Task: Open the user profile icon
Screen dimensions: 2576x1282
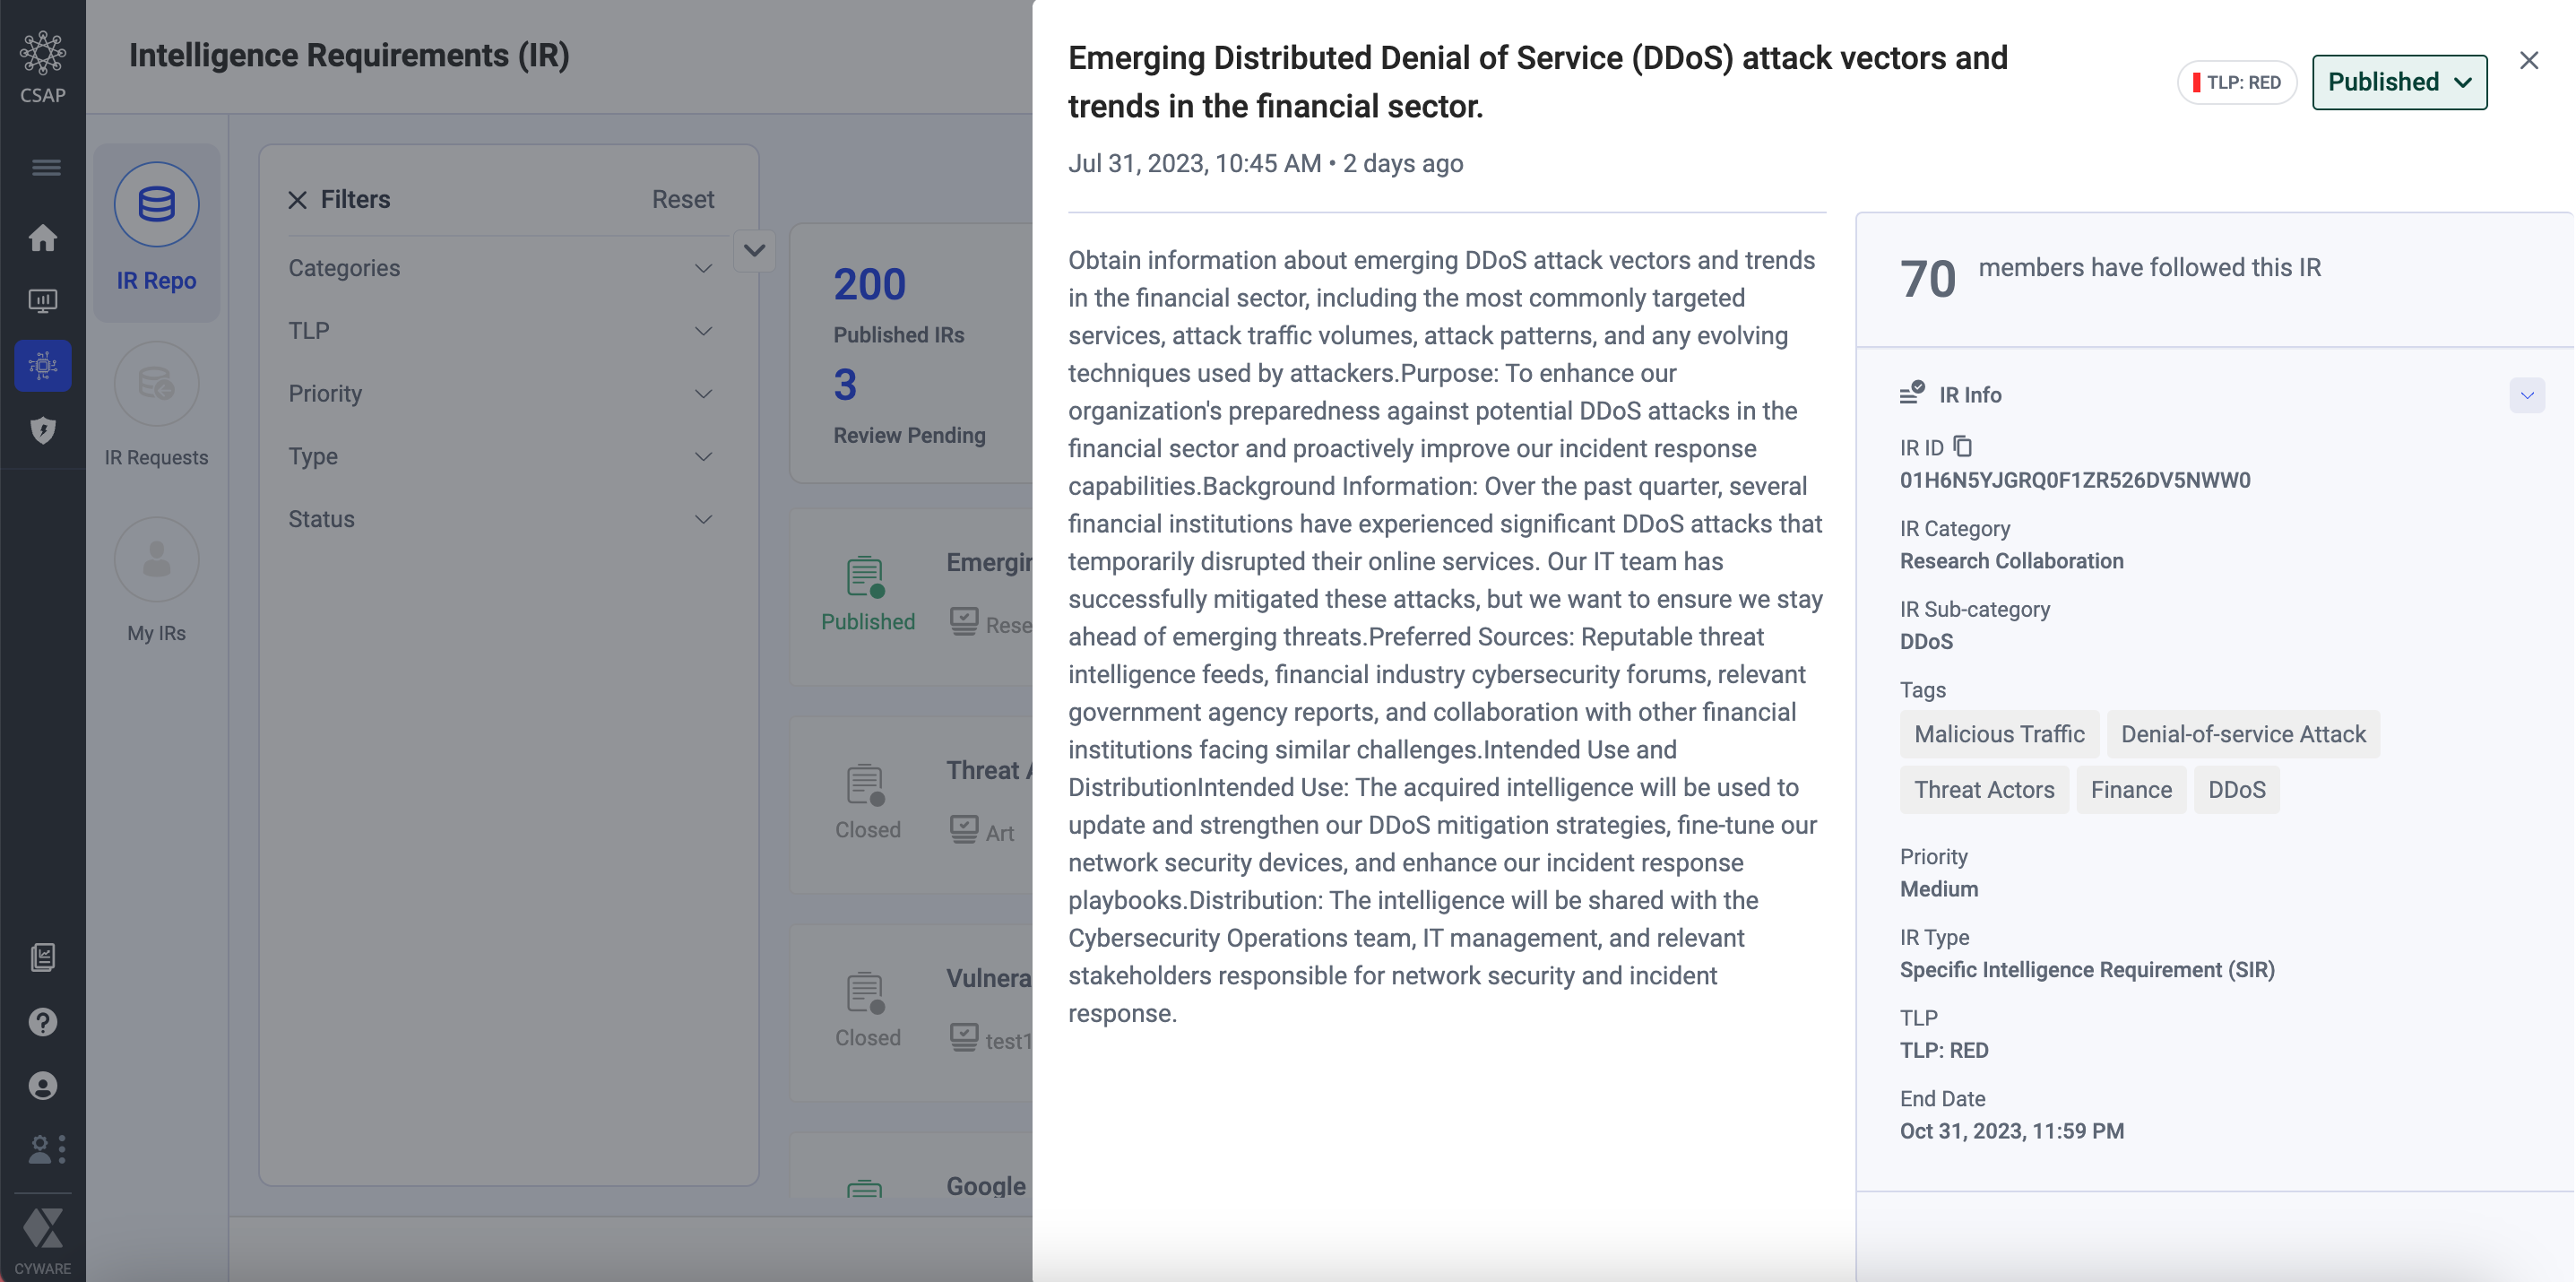Action: tap(42, 1086)
